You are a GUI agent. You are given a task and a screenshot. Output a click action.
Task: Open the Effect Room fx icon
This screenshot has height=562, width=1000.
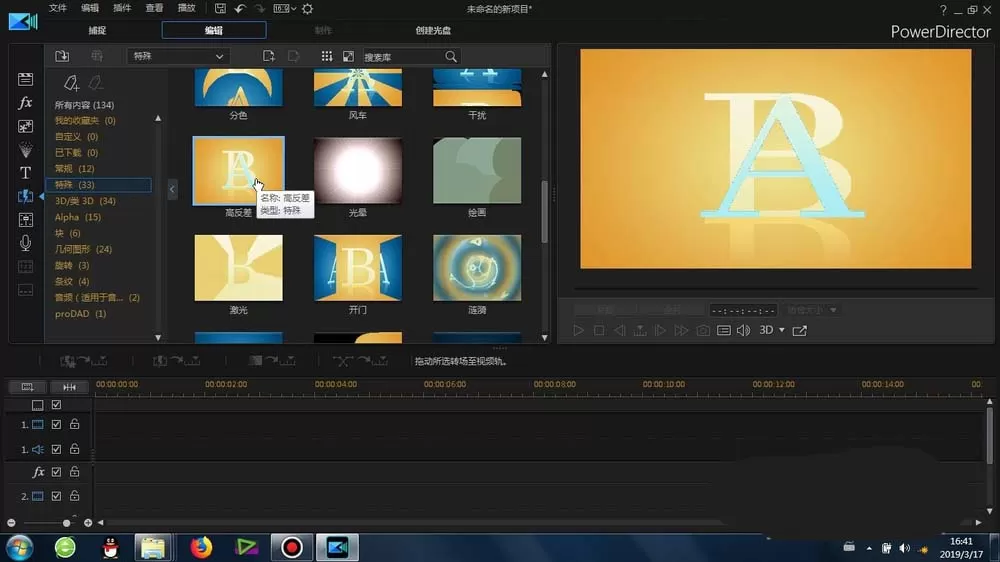25,103
